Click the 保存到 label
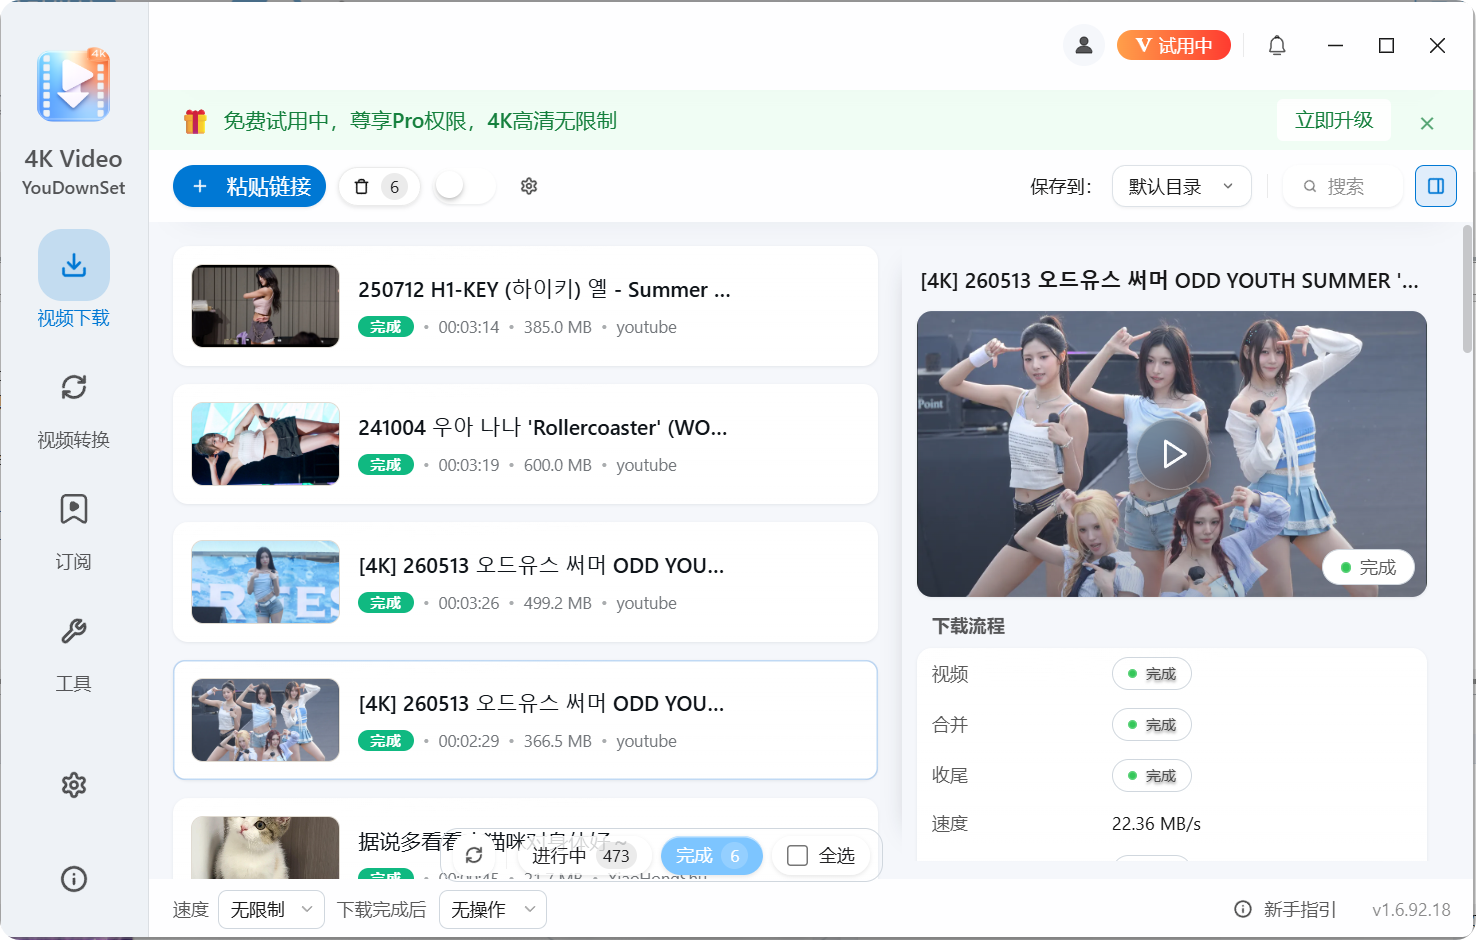This screenshot has height=940, width=1476. (x=1061, y=187)
